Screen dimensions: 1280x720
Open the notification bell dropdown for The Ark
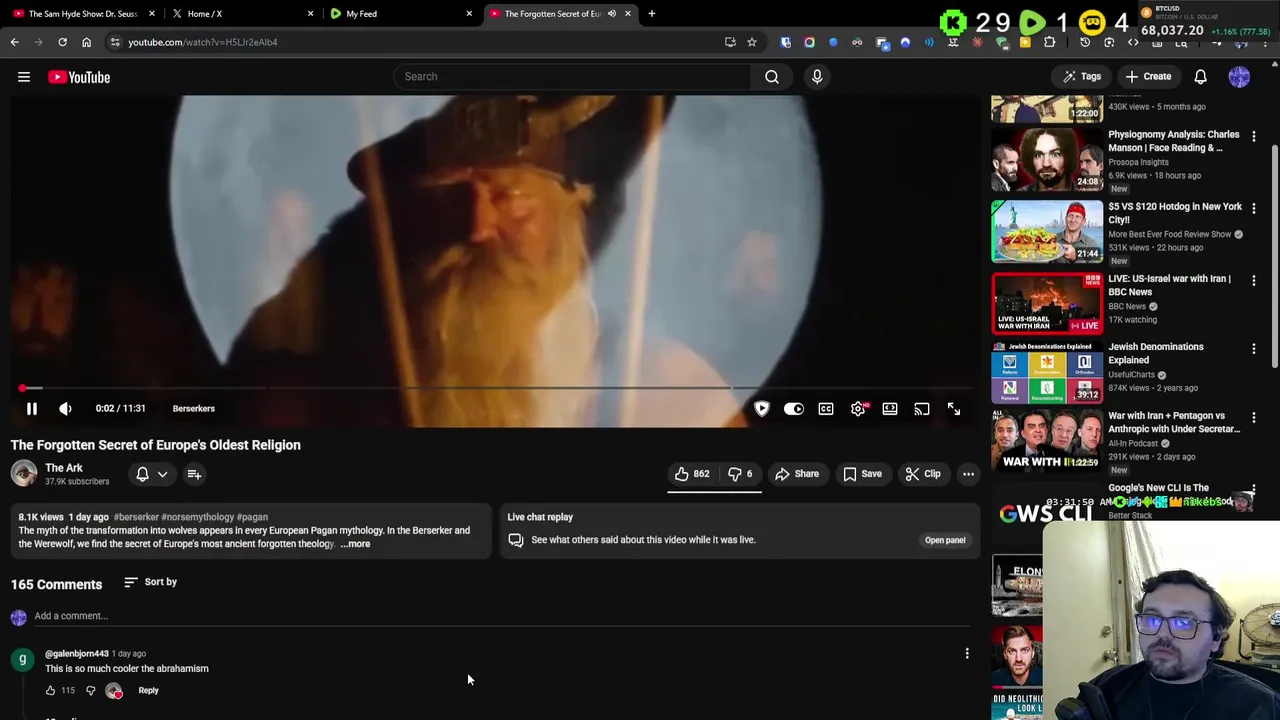(x=151, y=474)
